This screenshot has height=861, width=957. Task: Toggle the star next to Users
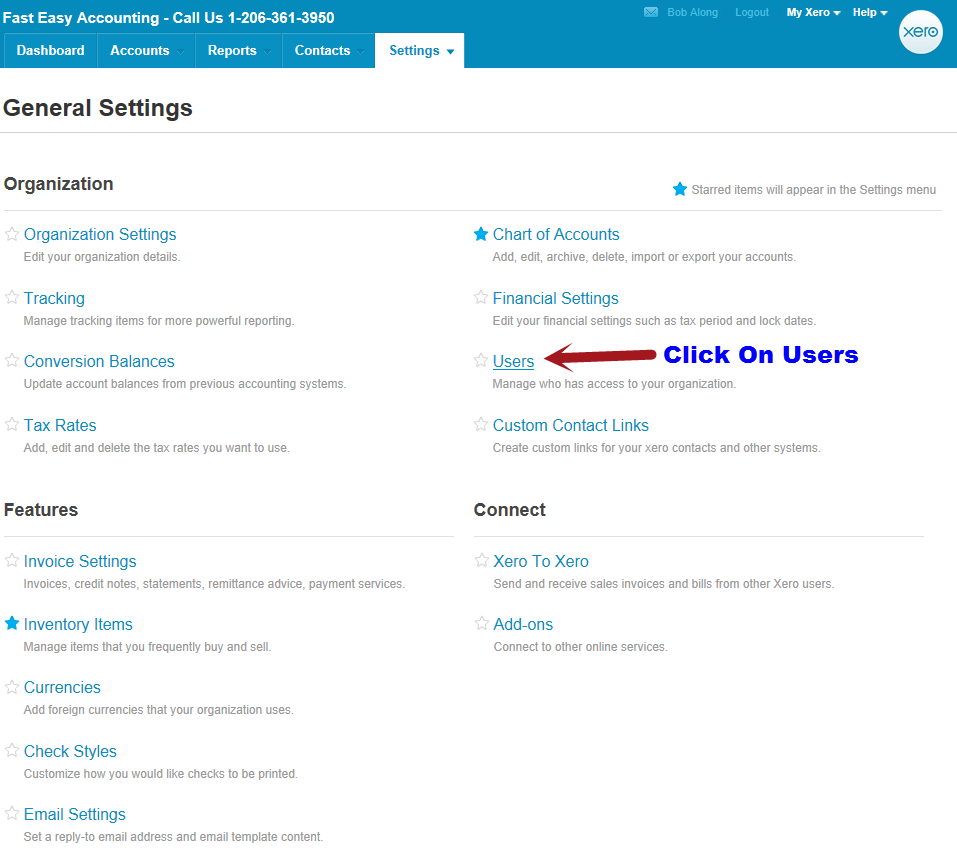click(481, 361)
